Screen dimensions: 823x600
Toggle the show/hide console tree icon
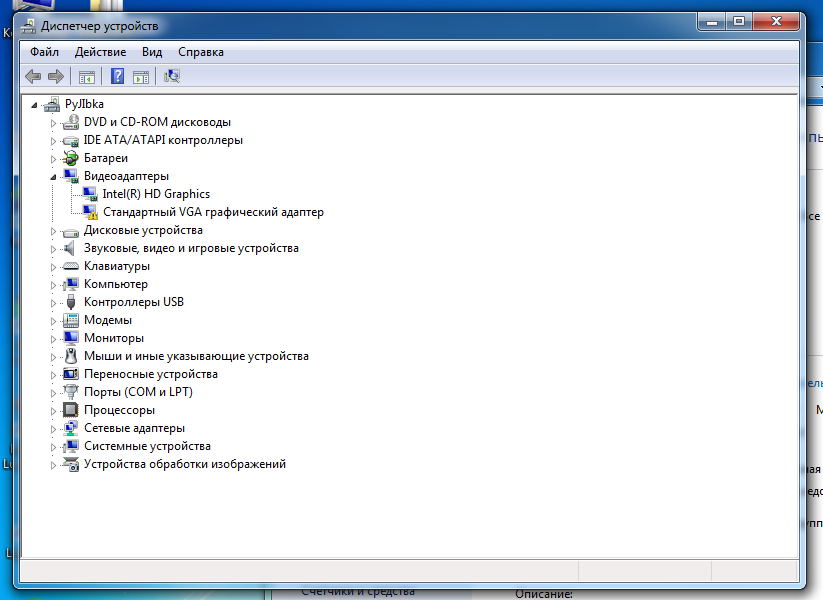[x=87, y=76]
